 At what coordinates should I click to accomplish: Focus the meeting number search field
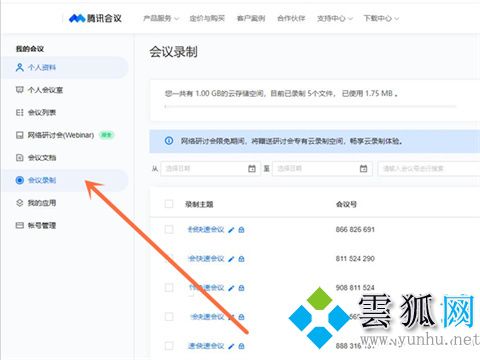429,169
